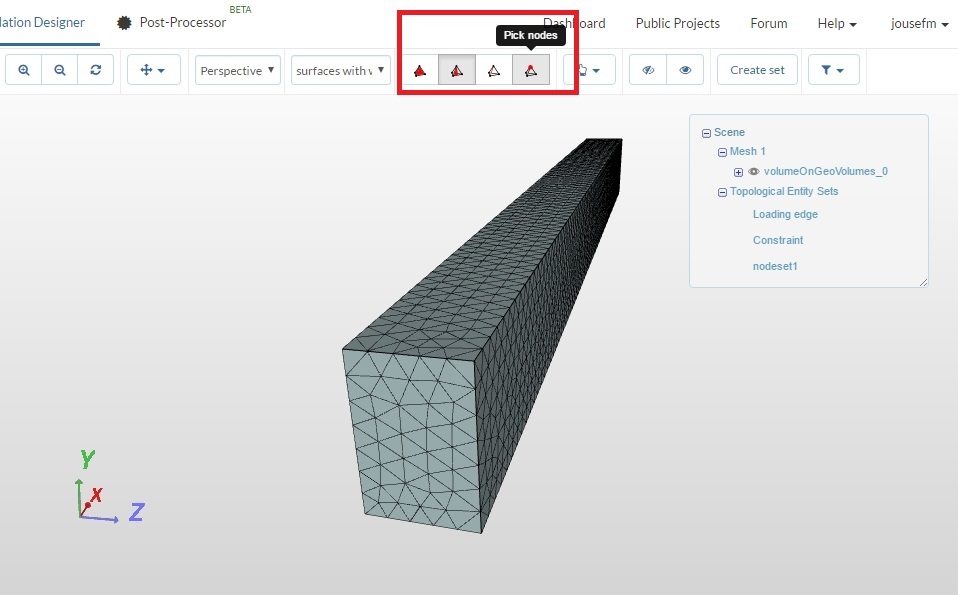Switch to the Post-Processor tab
Viewport: 958px width, 595px height.
tap(172, 23)
